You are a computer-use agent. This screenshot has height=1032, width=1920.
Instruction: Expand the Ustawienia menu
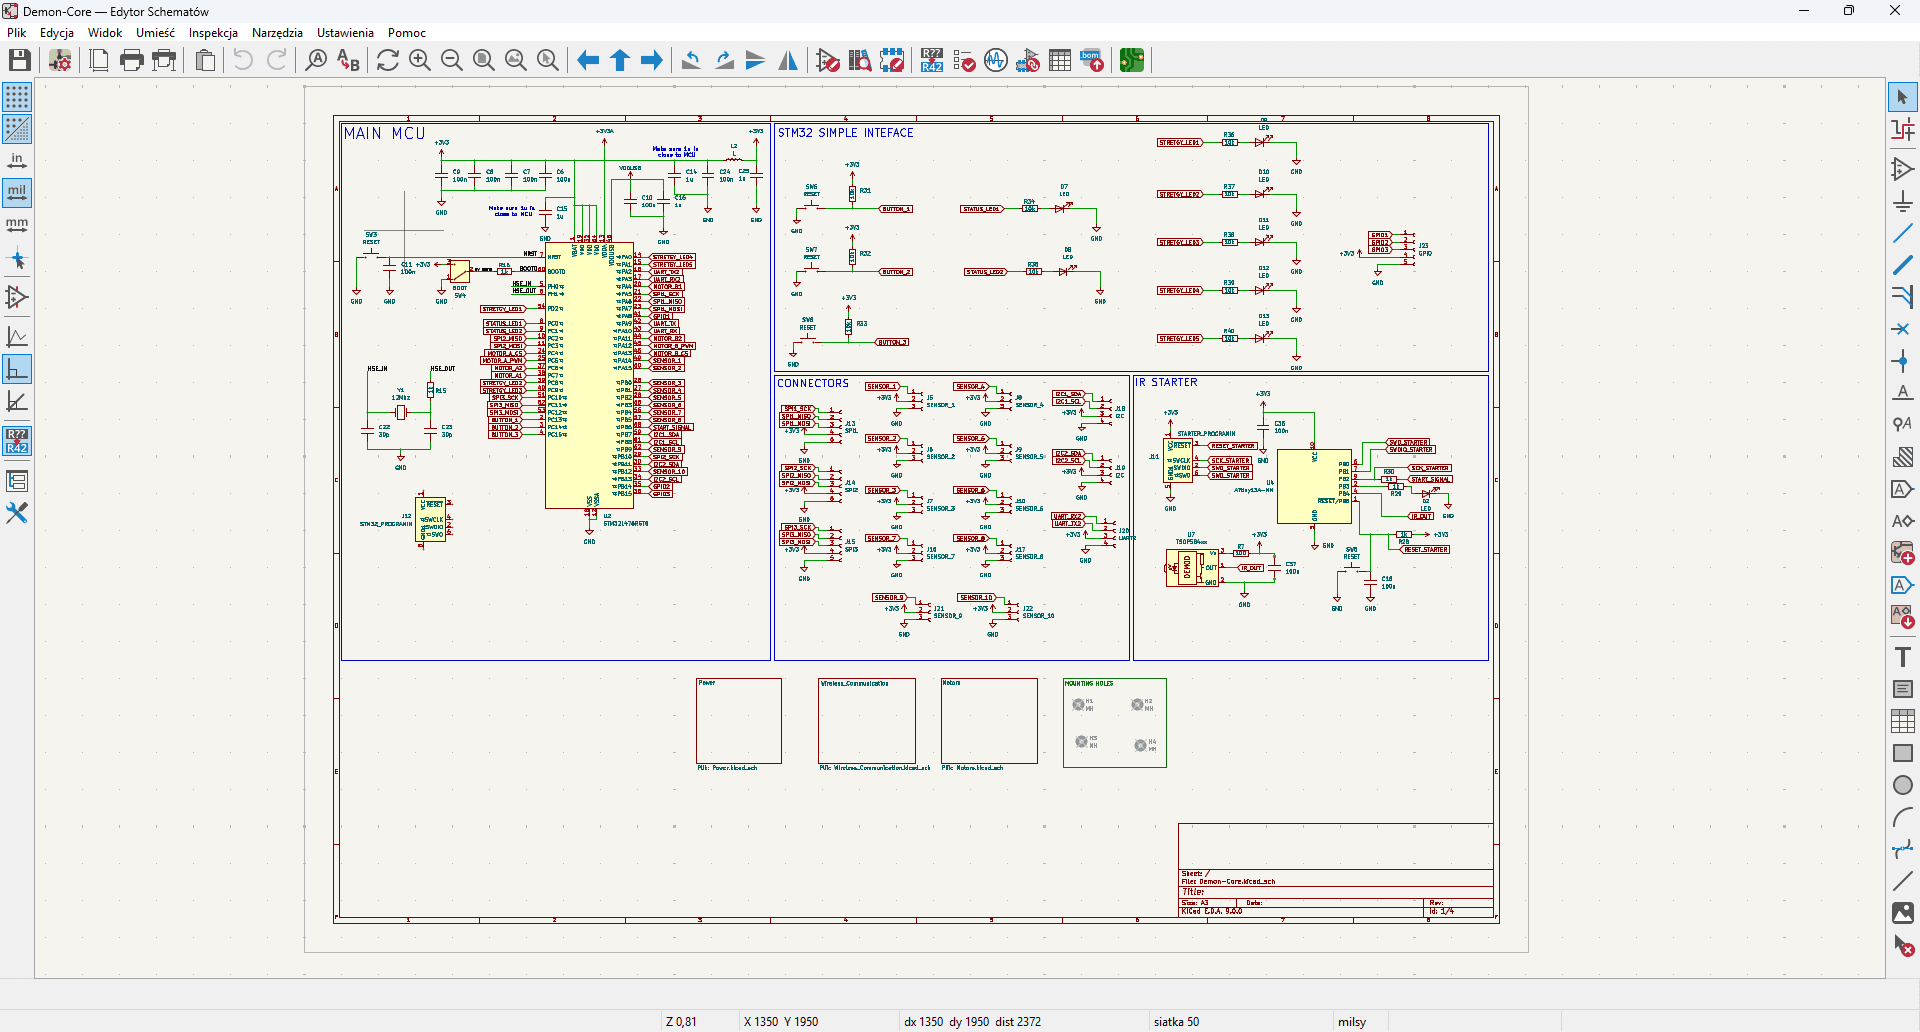point(345,33)
